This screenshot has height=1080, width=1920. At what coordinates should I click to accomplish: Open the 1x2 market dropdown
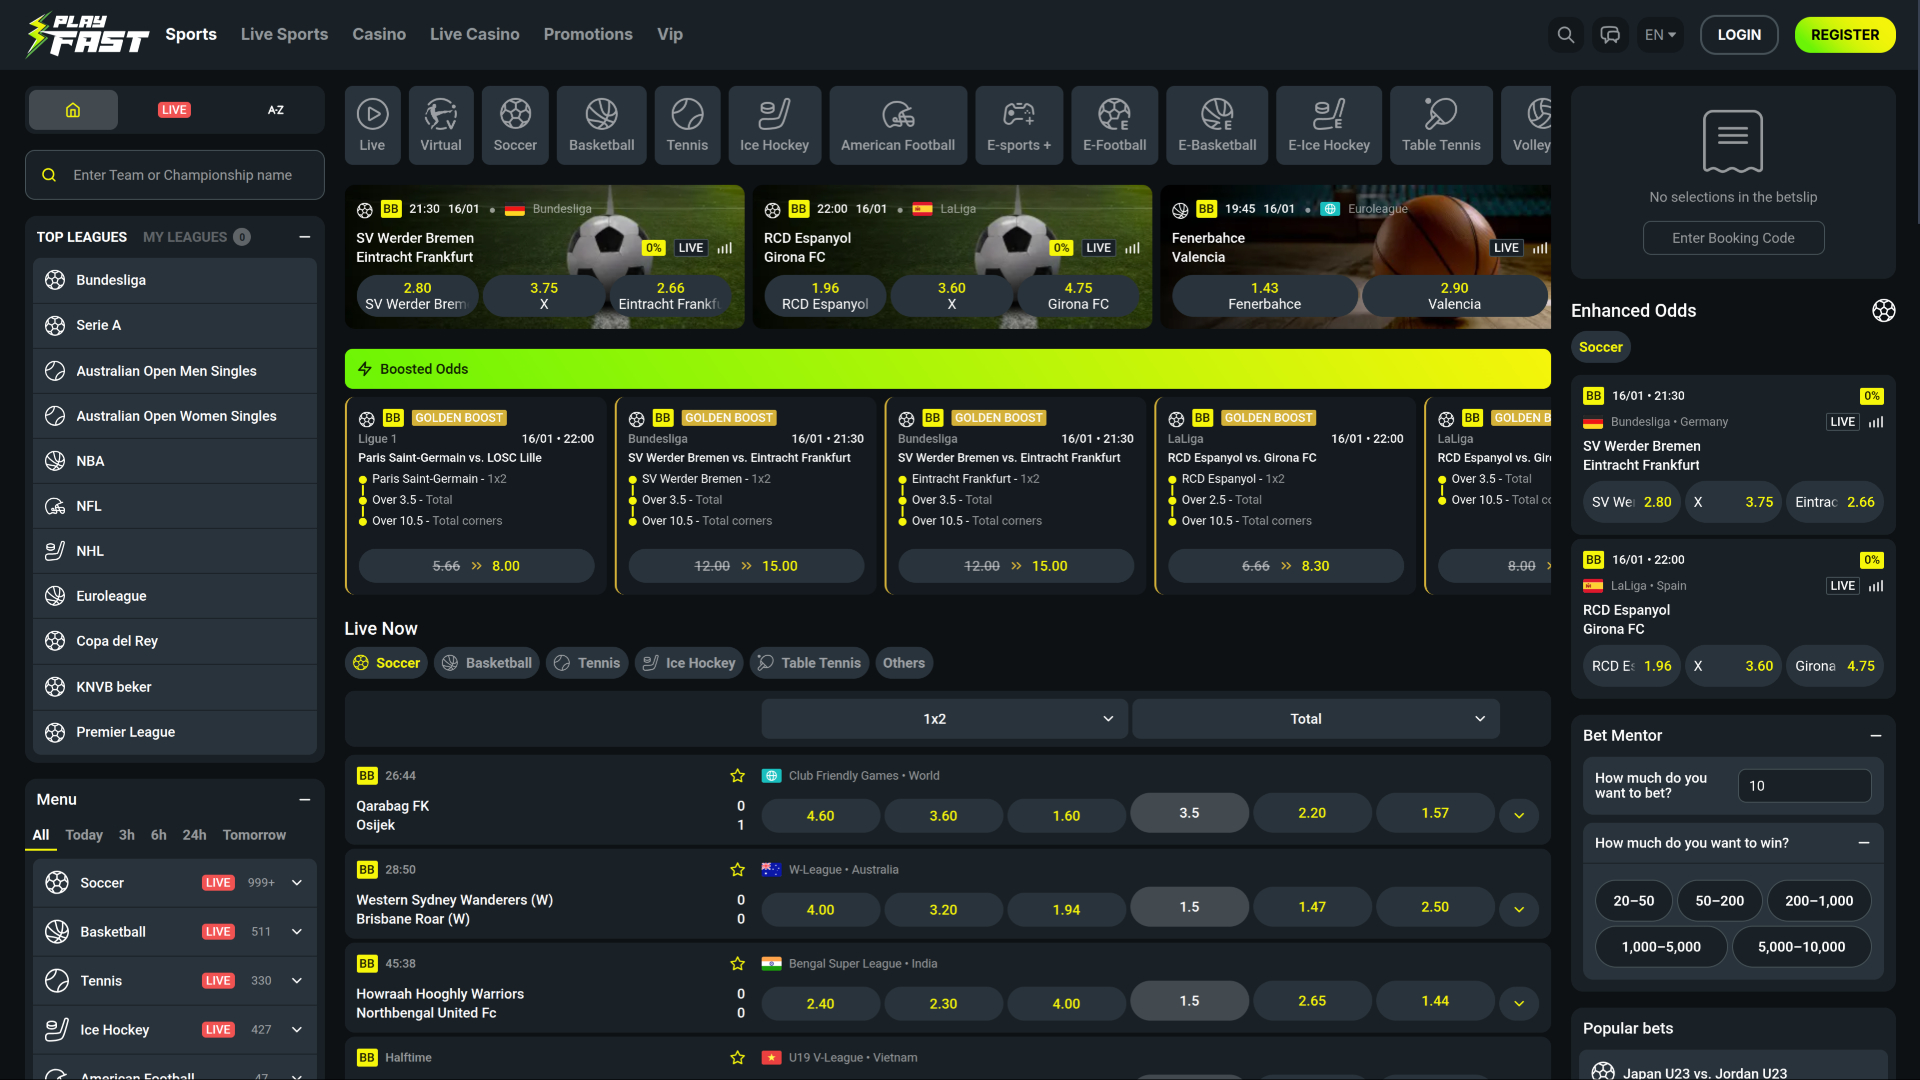point(943,718)
